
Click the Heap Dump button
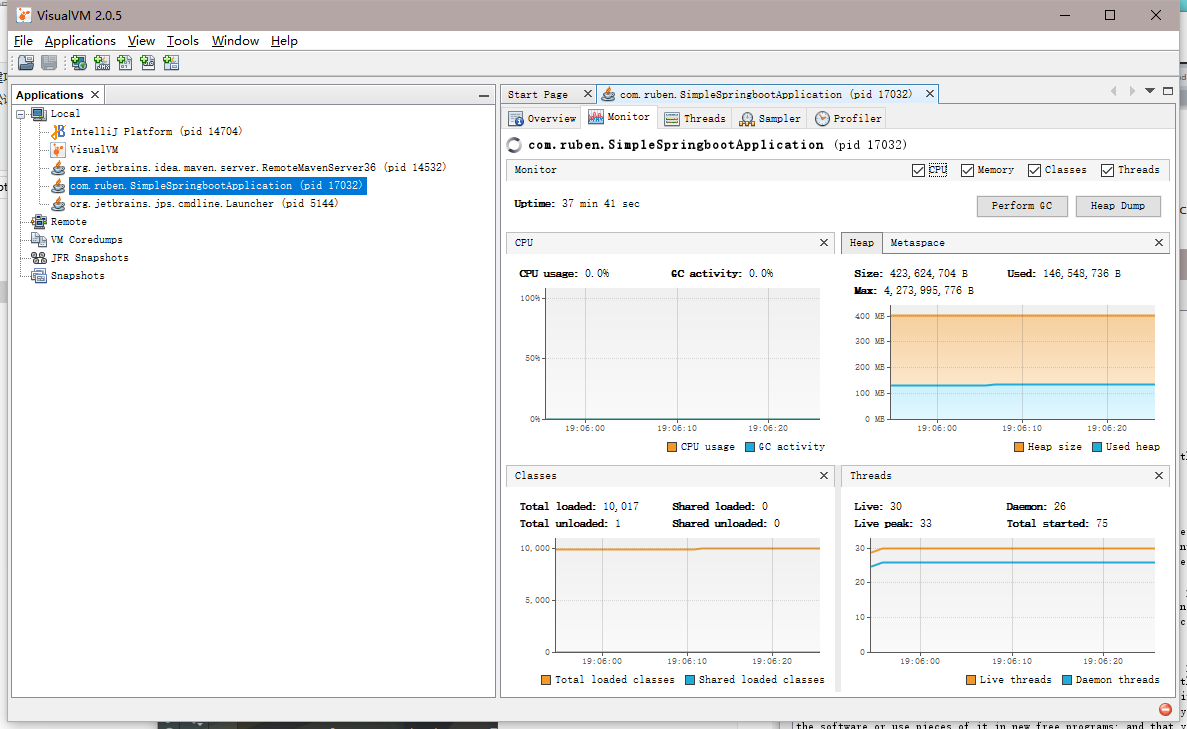(x=1117, y=205)
